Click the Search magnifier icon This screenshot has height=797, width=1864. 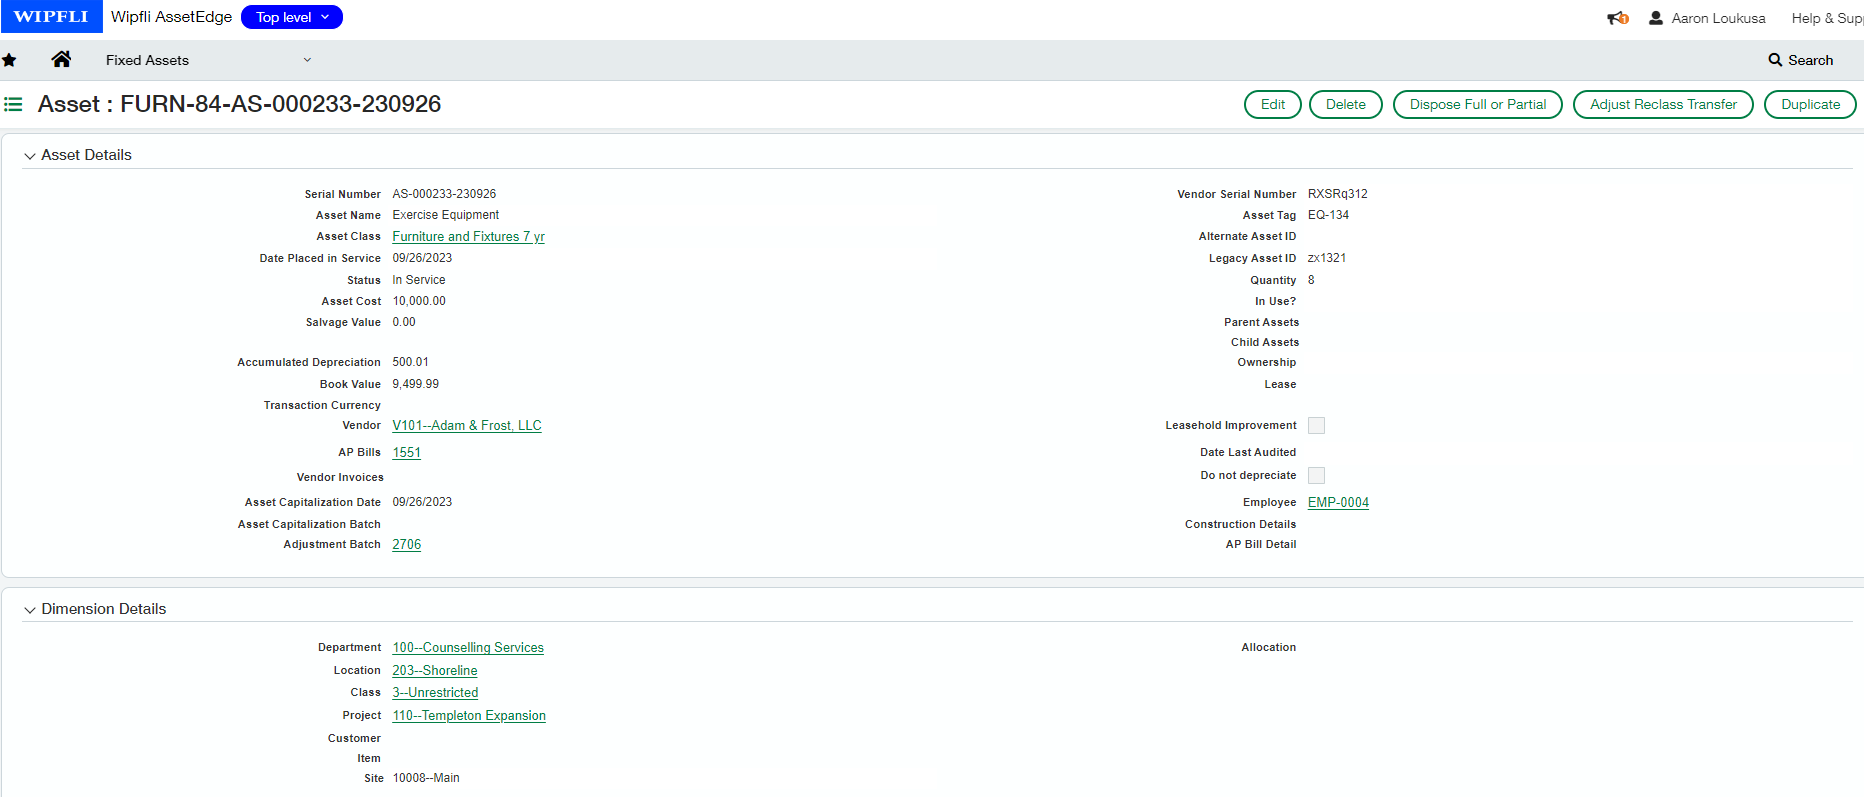(1775, 60)
